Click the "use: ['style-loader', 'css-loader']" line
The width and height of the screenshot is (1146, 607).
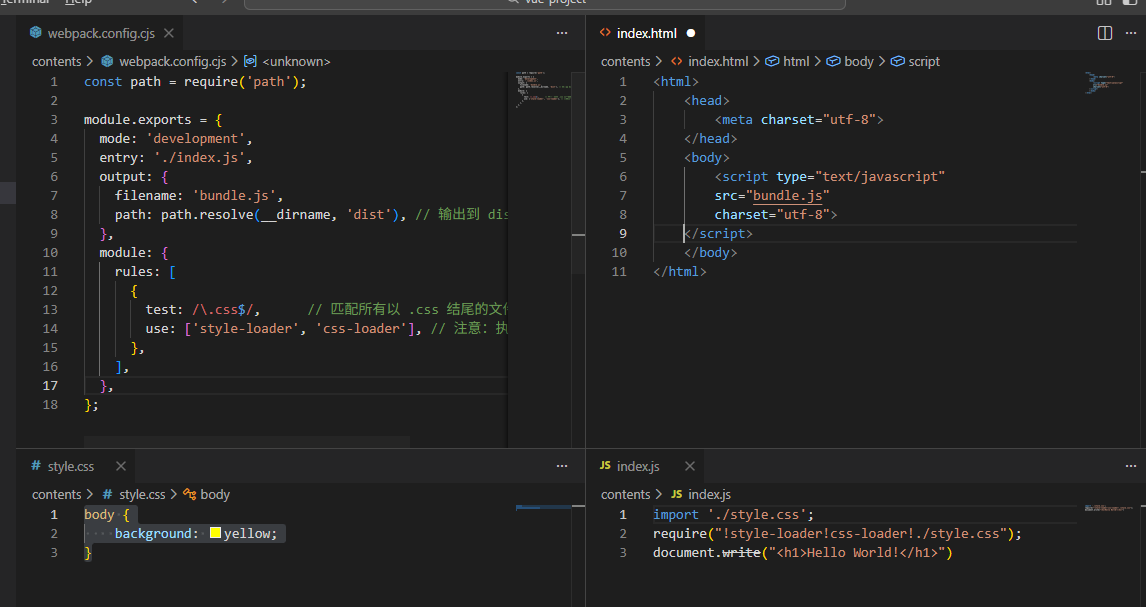pyautogui.click(x=284, y=329)
